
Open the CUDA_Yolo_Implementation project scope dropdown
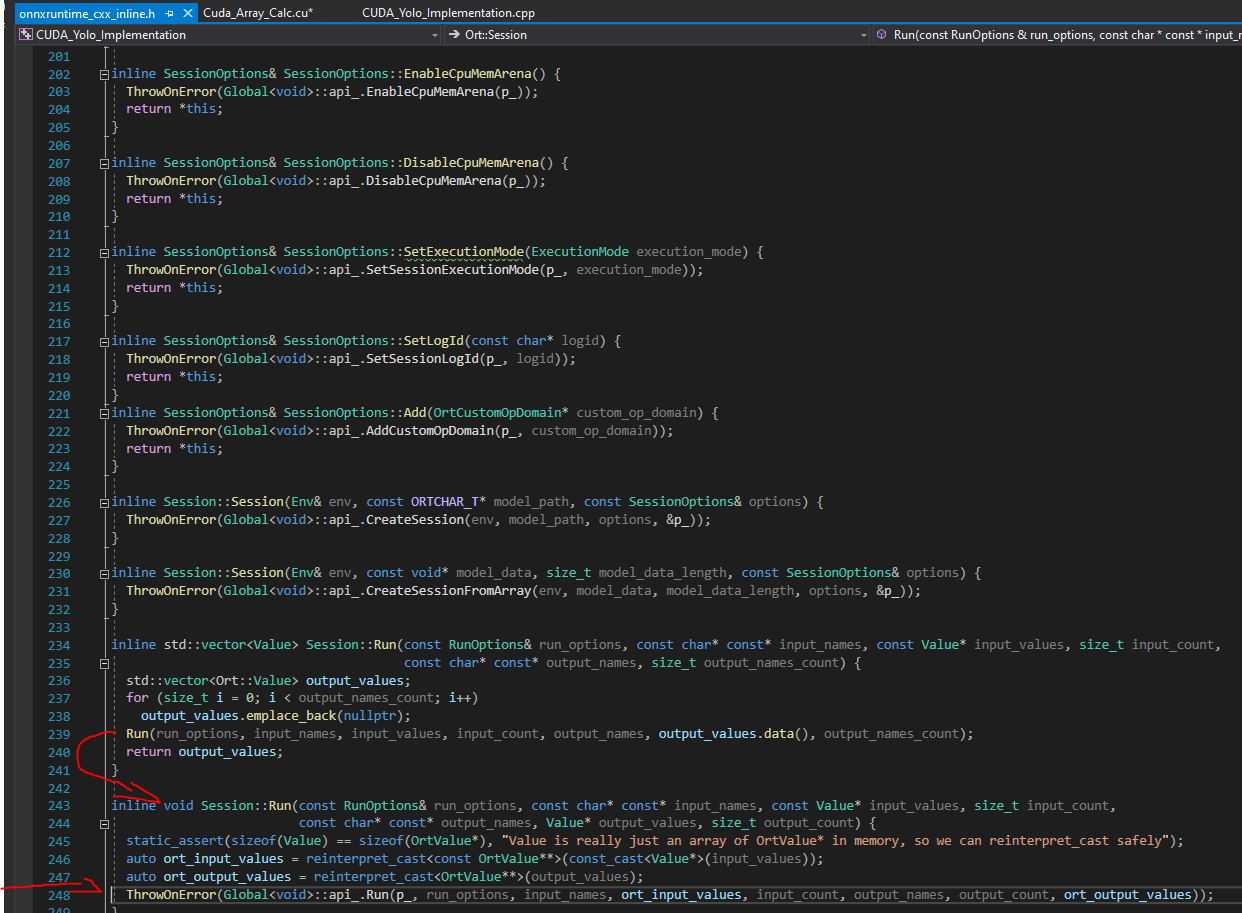click(x=228, y=34)
